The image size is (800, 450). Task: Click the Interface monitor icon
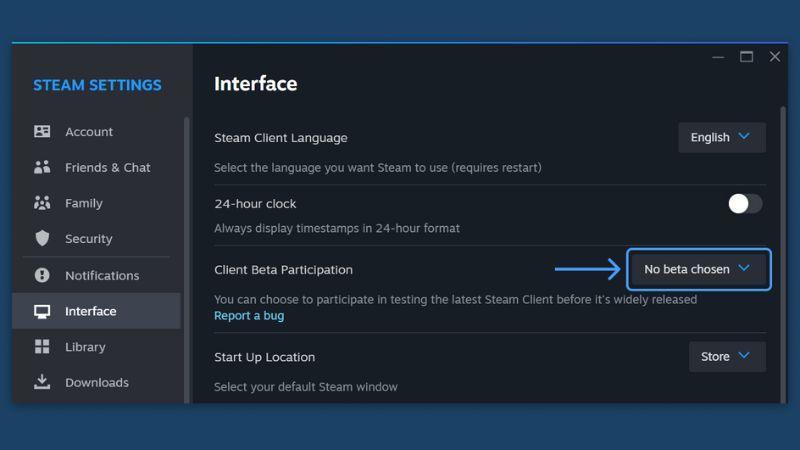point(42,311)
